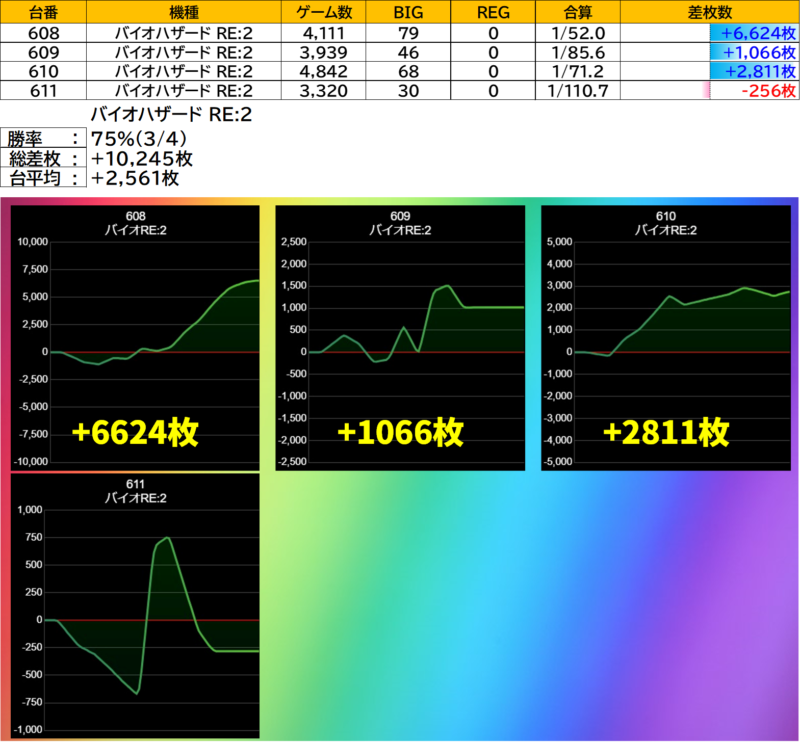This screenshot has height=742, width=800.
Task: Click the -256枚 difference cell
Action: pyautogui.click(x=710, y=91)
